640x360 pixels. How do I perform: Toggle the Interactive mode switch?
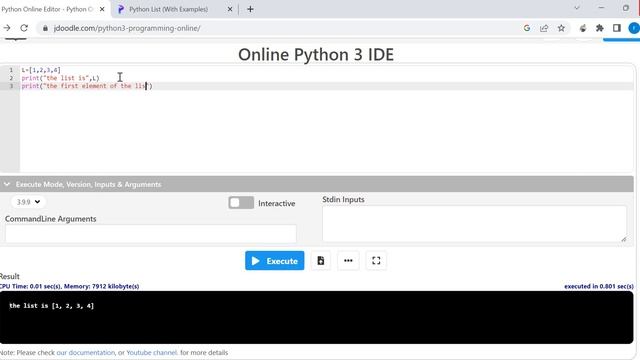[241, 203]
